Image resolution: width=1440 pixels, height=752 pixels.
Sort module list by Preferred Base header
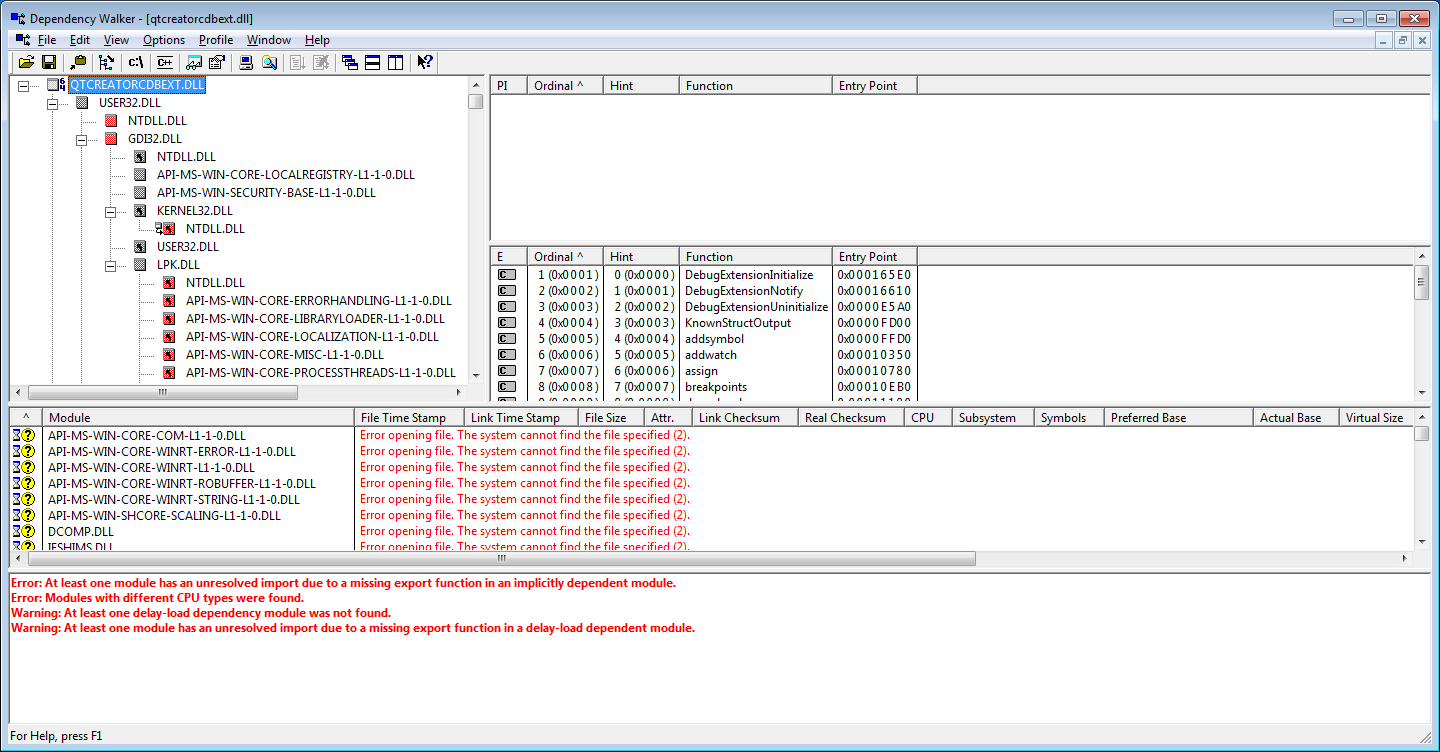[1178, 418]
